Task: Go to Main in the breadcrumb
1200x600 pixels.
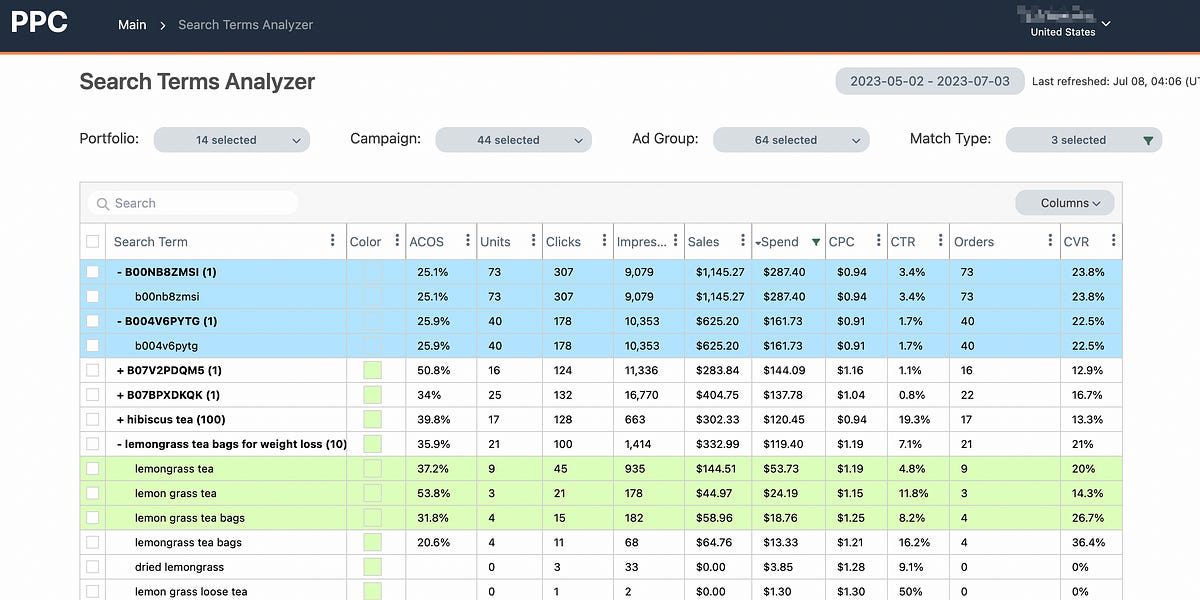Action: coord(132,25)
